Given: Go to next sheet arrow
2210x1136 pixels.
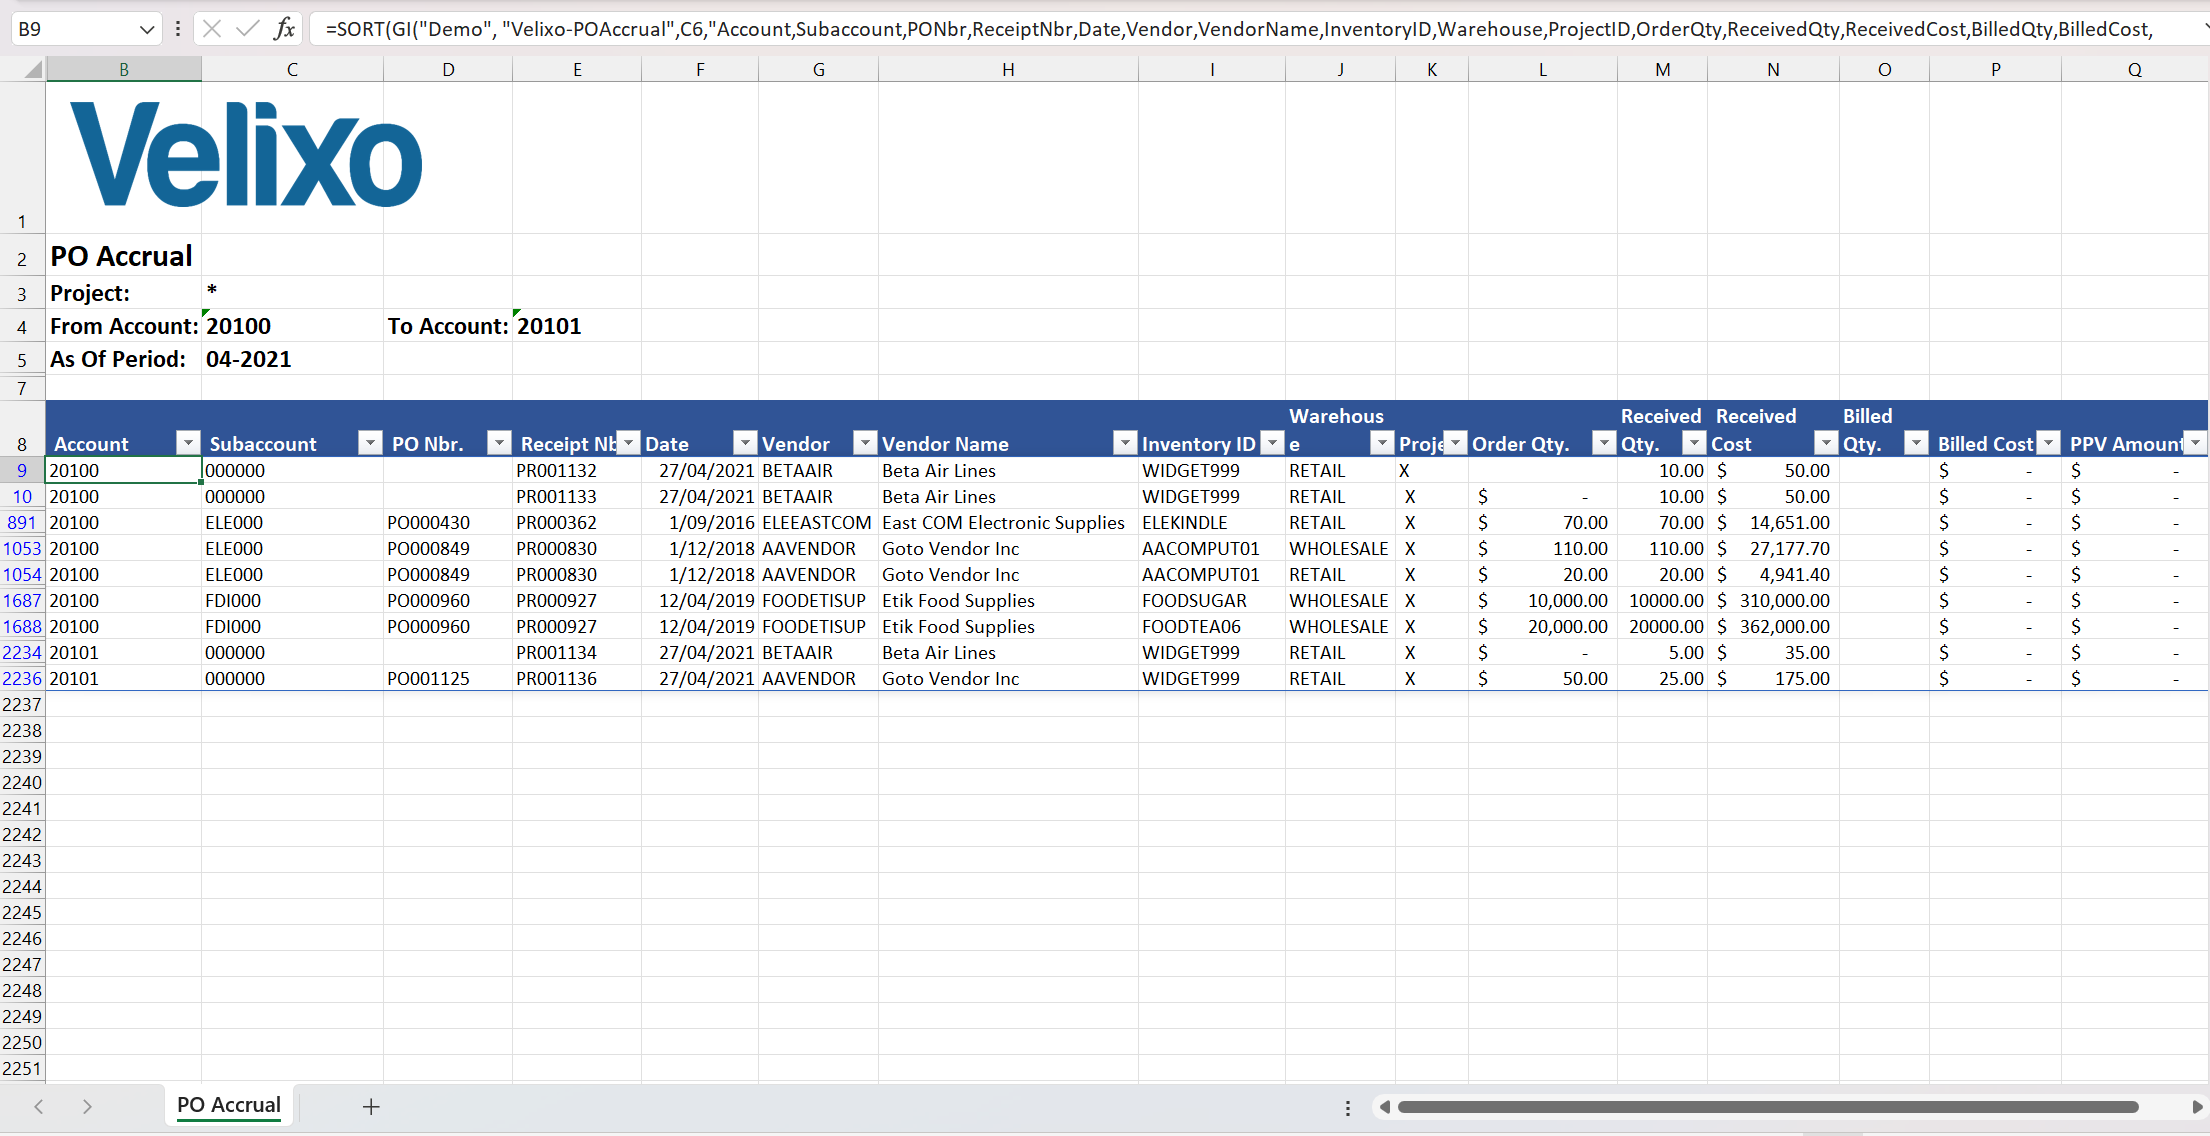Looking at the screenshot, I should coord(87,1107).
